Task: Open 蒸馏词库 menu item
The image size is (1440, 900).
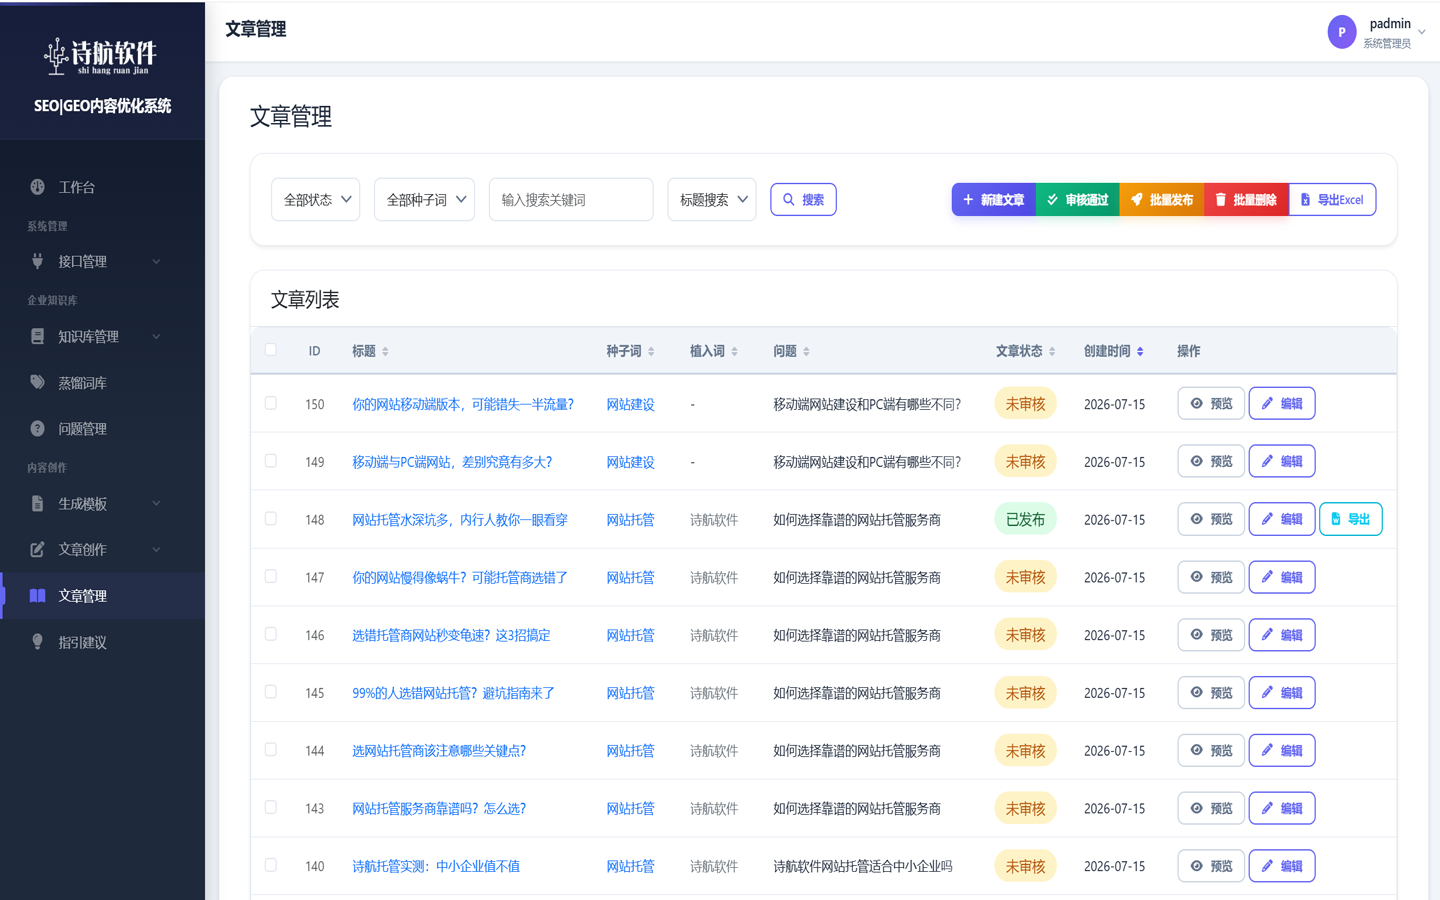Action: [x=102, y=383]
